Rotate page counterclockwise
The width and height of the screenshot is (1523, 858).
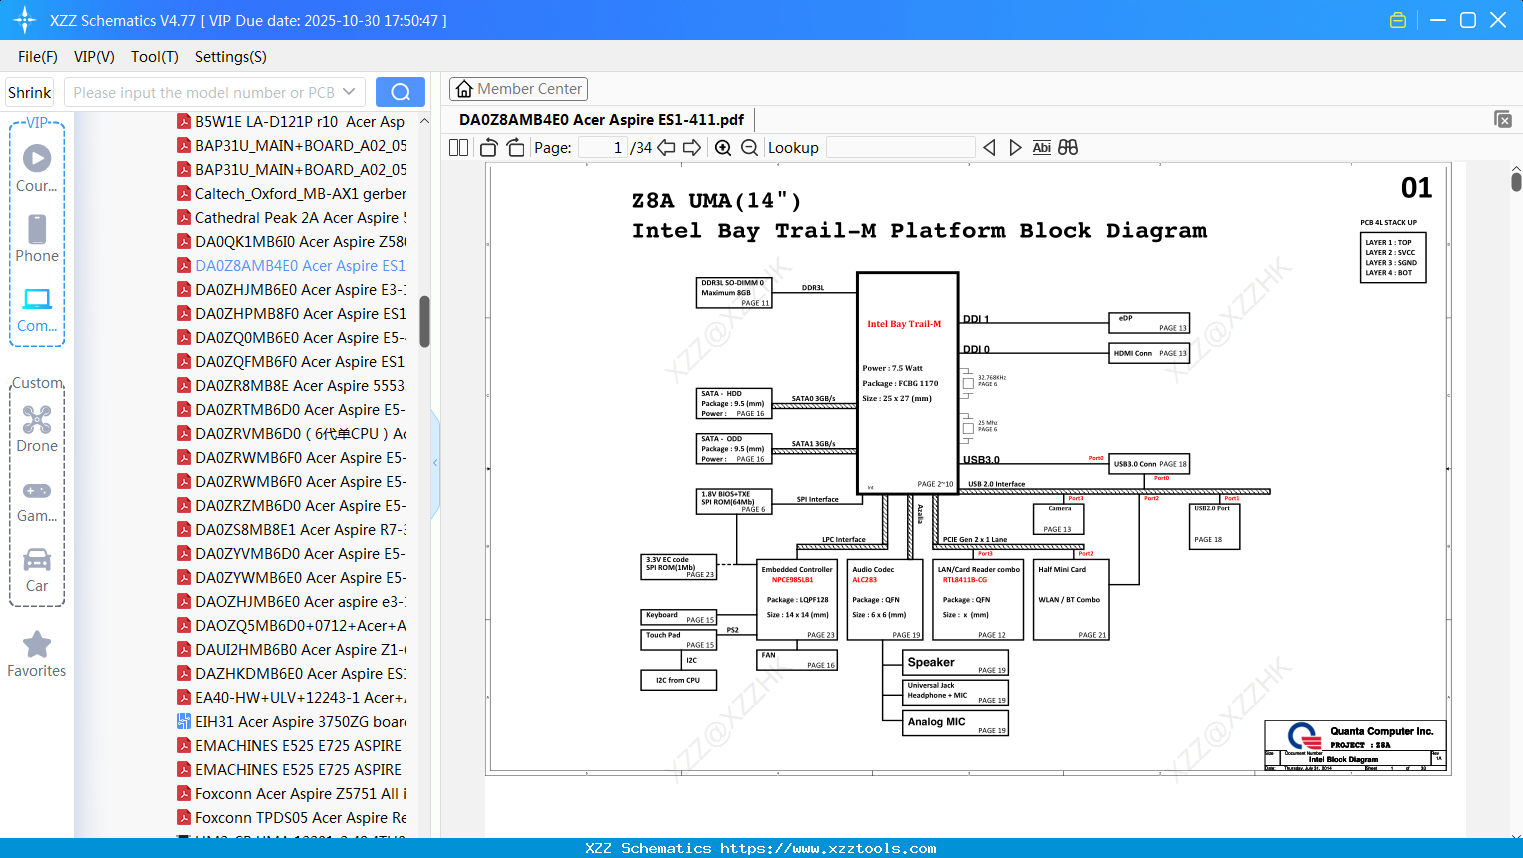tap(489, 148)
